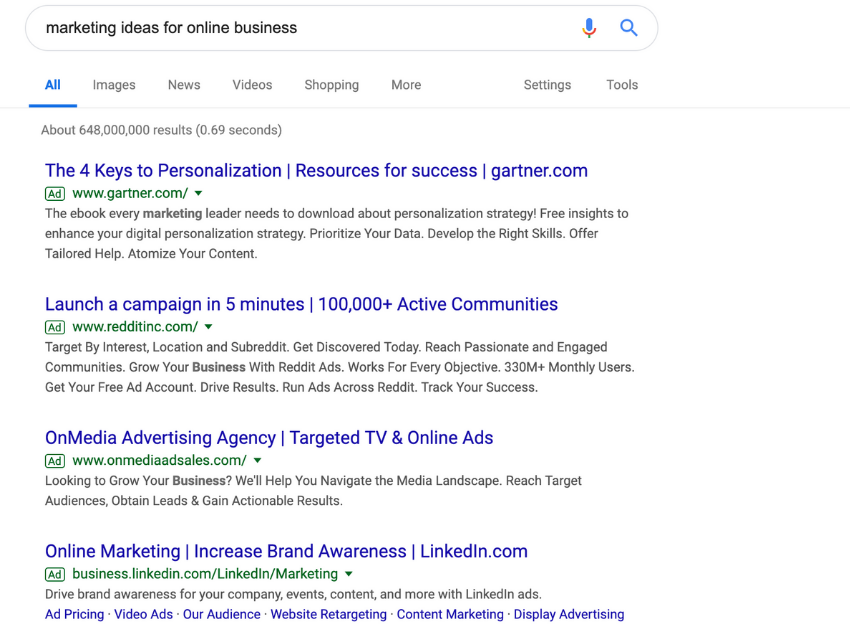Click the blue magnifier search icon
Viewport: 850px width, 640px height.
point(628,28)
